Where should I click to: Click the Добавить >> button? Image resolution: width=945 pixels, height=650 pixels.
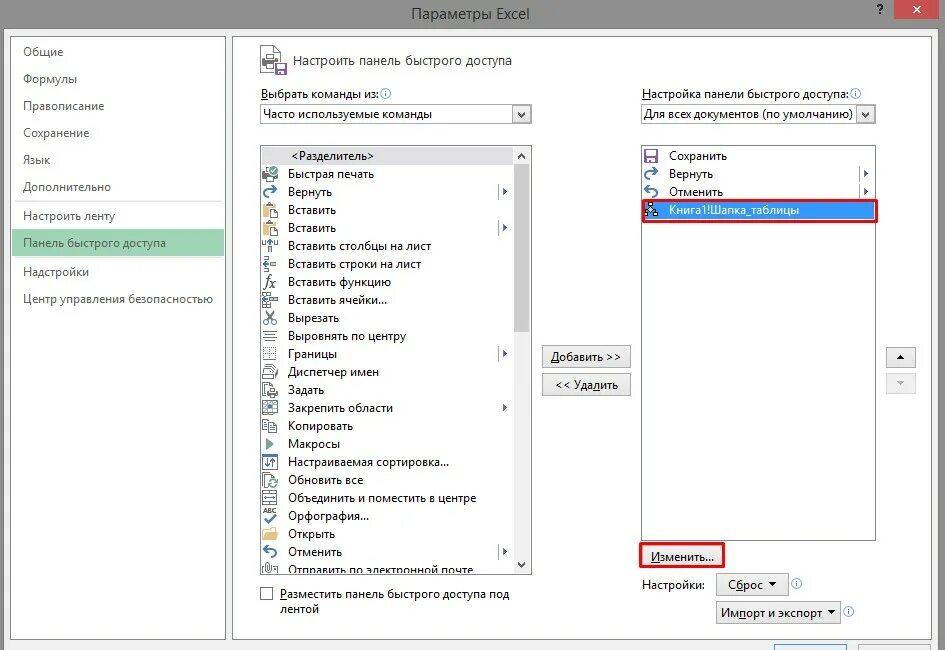click(586, 357)
